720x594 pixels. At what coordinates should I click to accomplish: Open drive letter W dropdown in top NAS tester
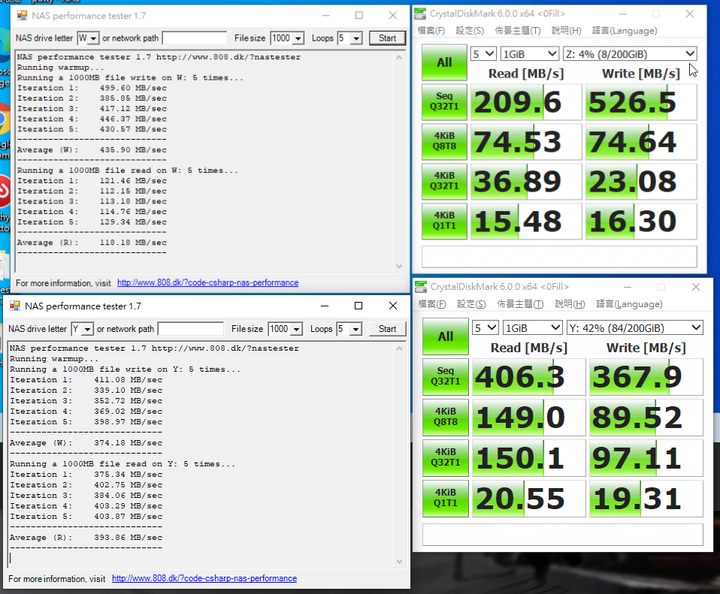coord(93,38)
